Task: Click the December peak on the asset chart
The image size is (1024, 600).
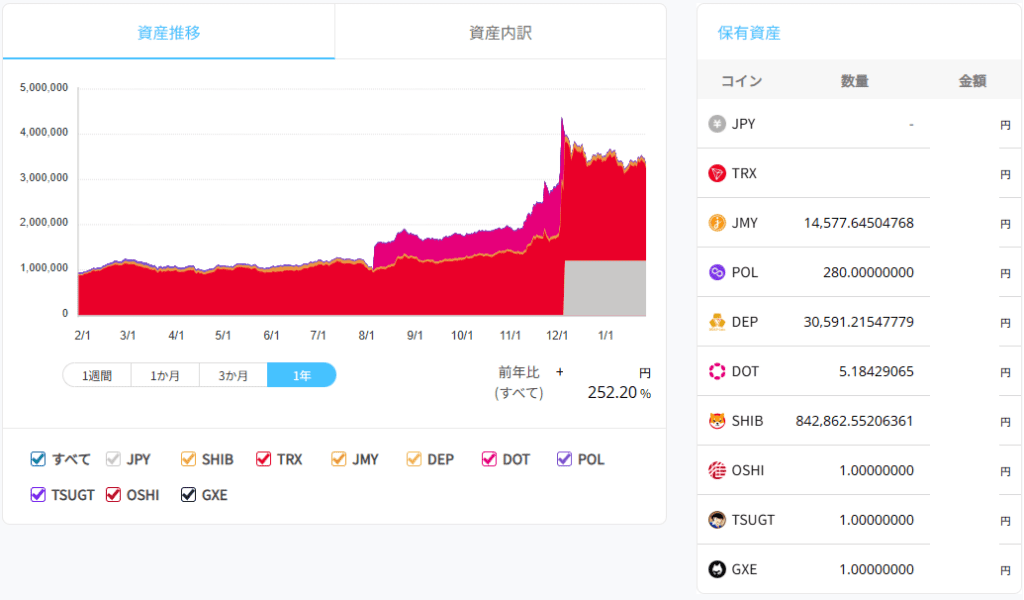Action: (x=563, y=120)
